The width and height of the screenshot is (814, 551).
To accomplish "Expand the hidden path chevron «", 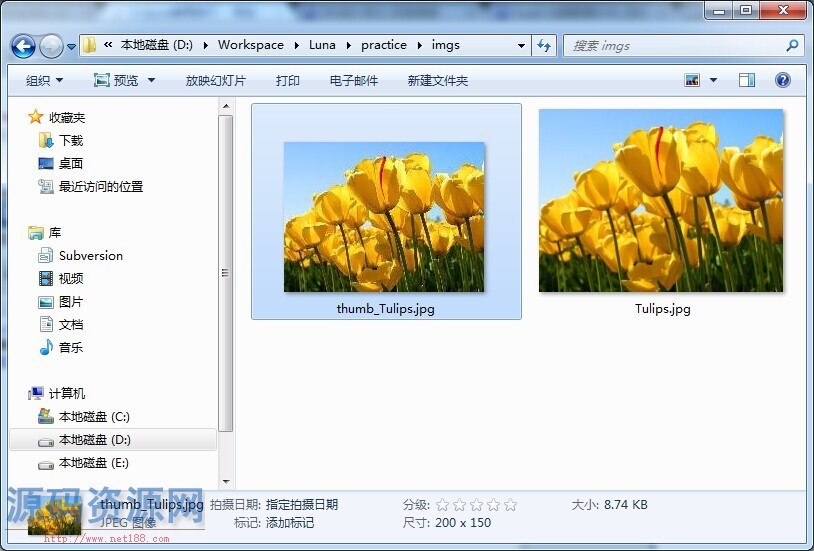I will click(x=108, y=45).
